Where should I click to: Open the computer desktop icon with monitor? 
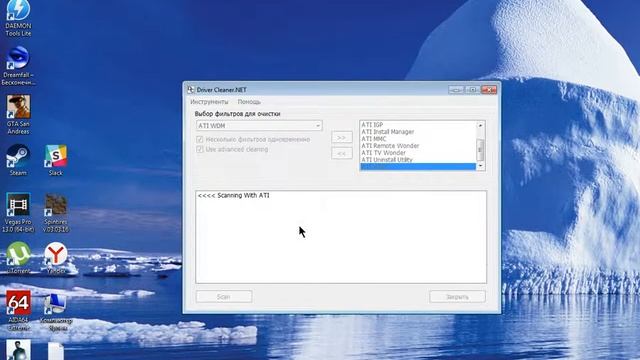coord(56,311)
